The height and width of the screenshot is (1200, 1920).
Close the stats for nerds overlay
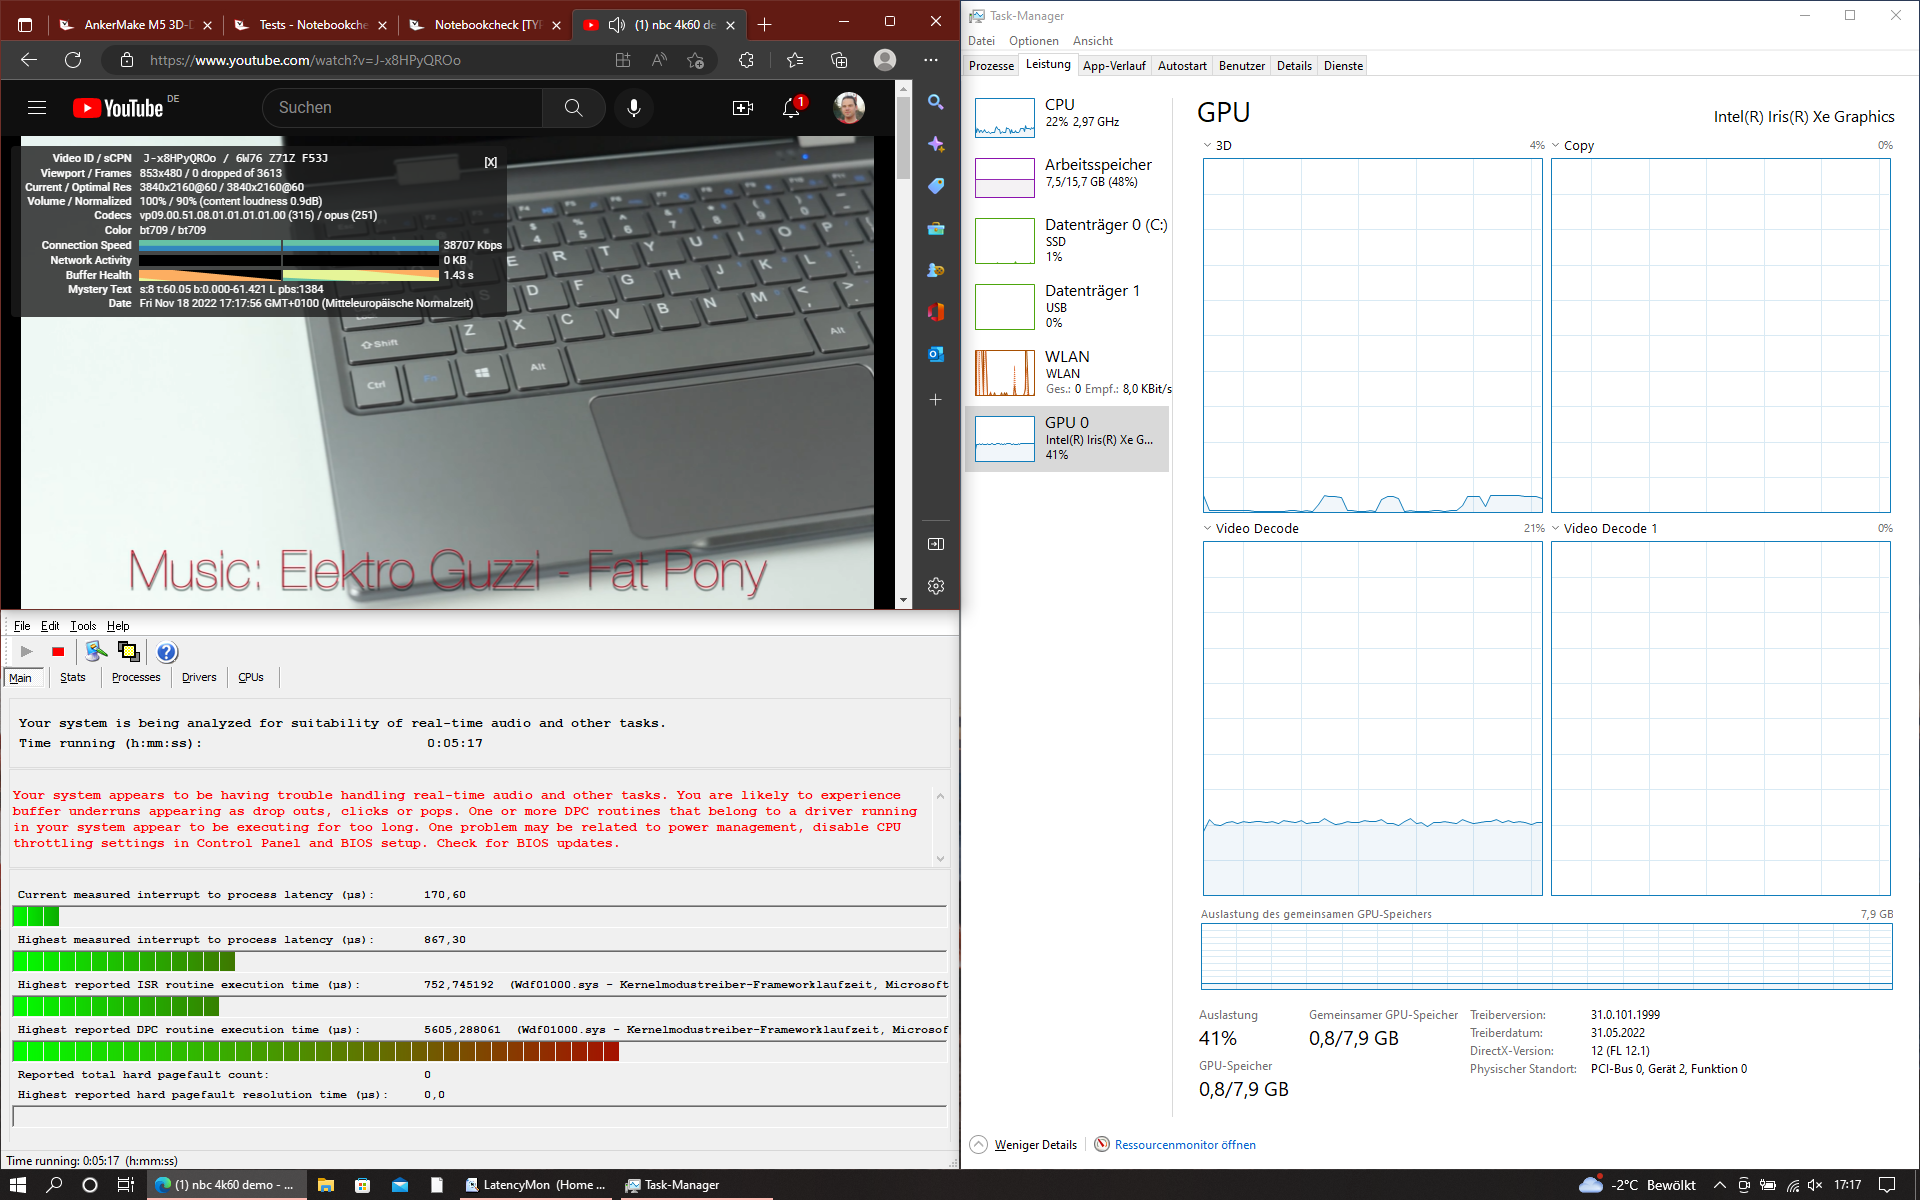[x=491, y=162]
